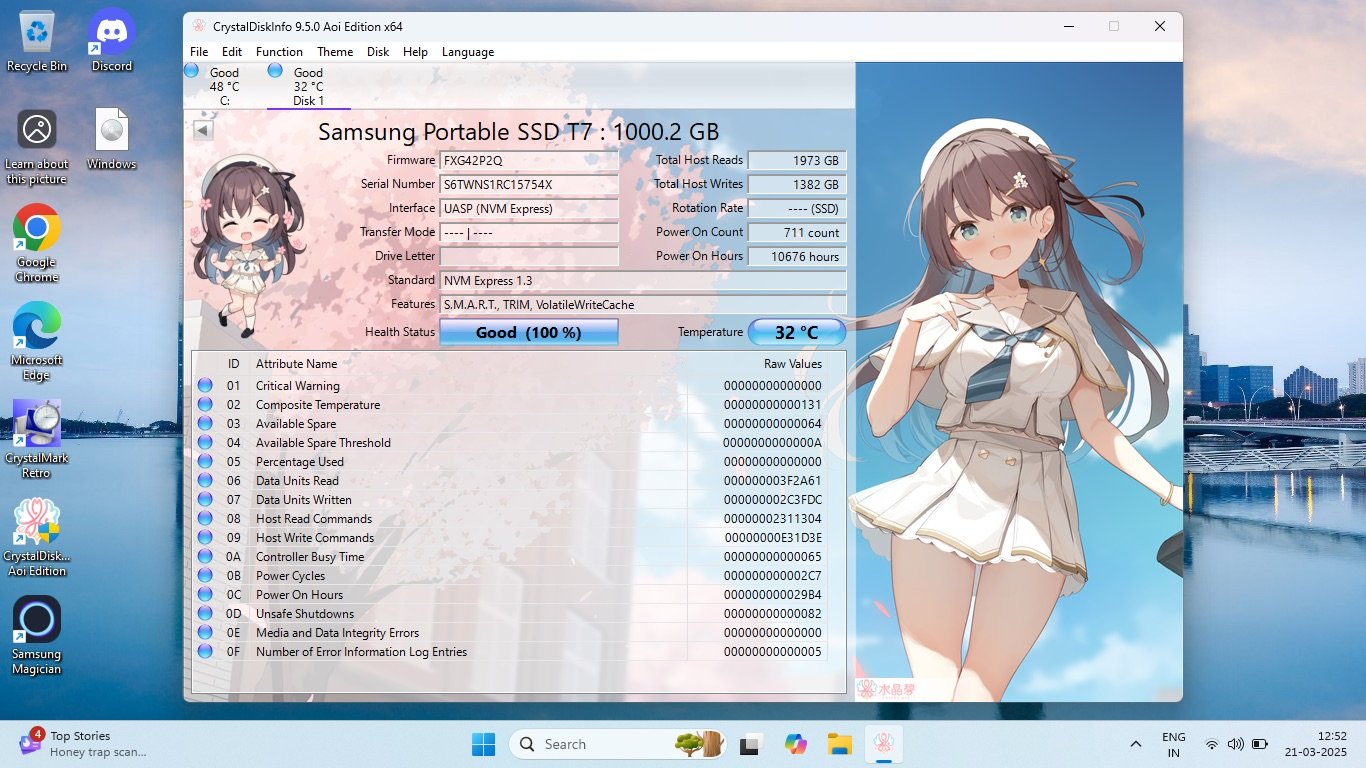The height and width of the screenshot is (768, 1366).
Task: Click the status orb for Unsafe Shutdowns
Action: 205,614
